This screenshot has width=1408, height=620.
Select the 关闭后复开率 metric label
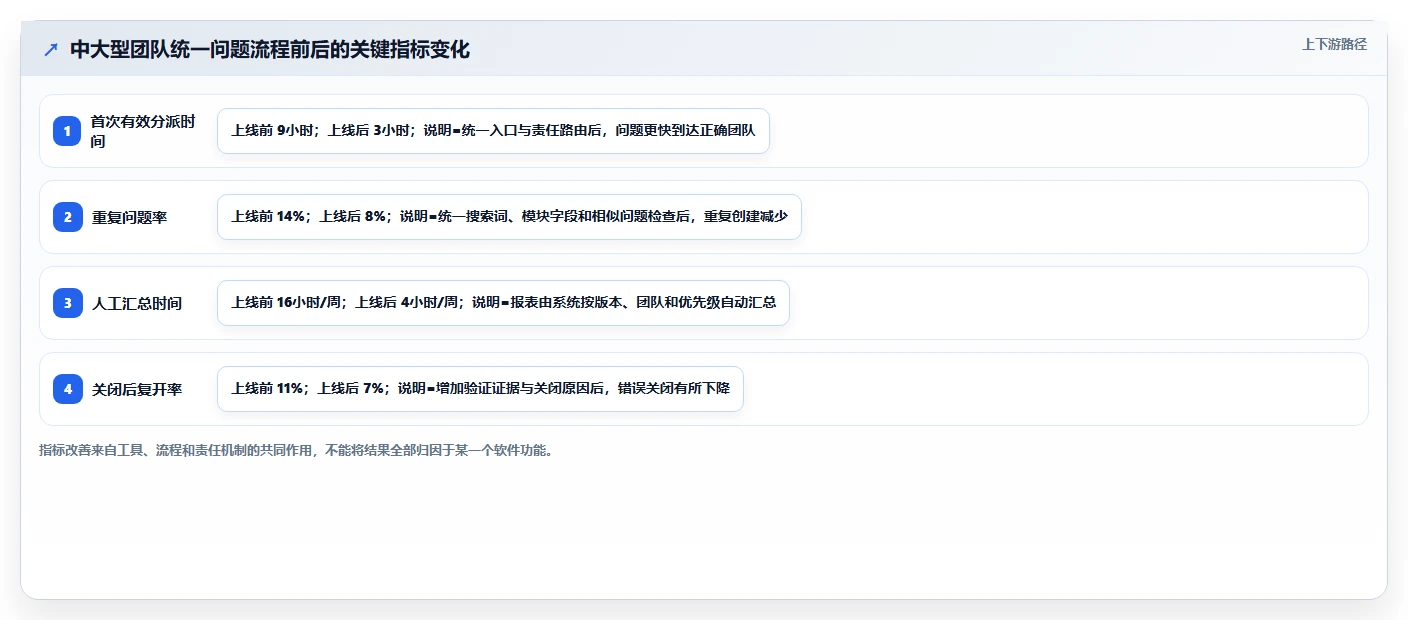click(x=137, y=389)
